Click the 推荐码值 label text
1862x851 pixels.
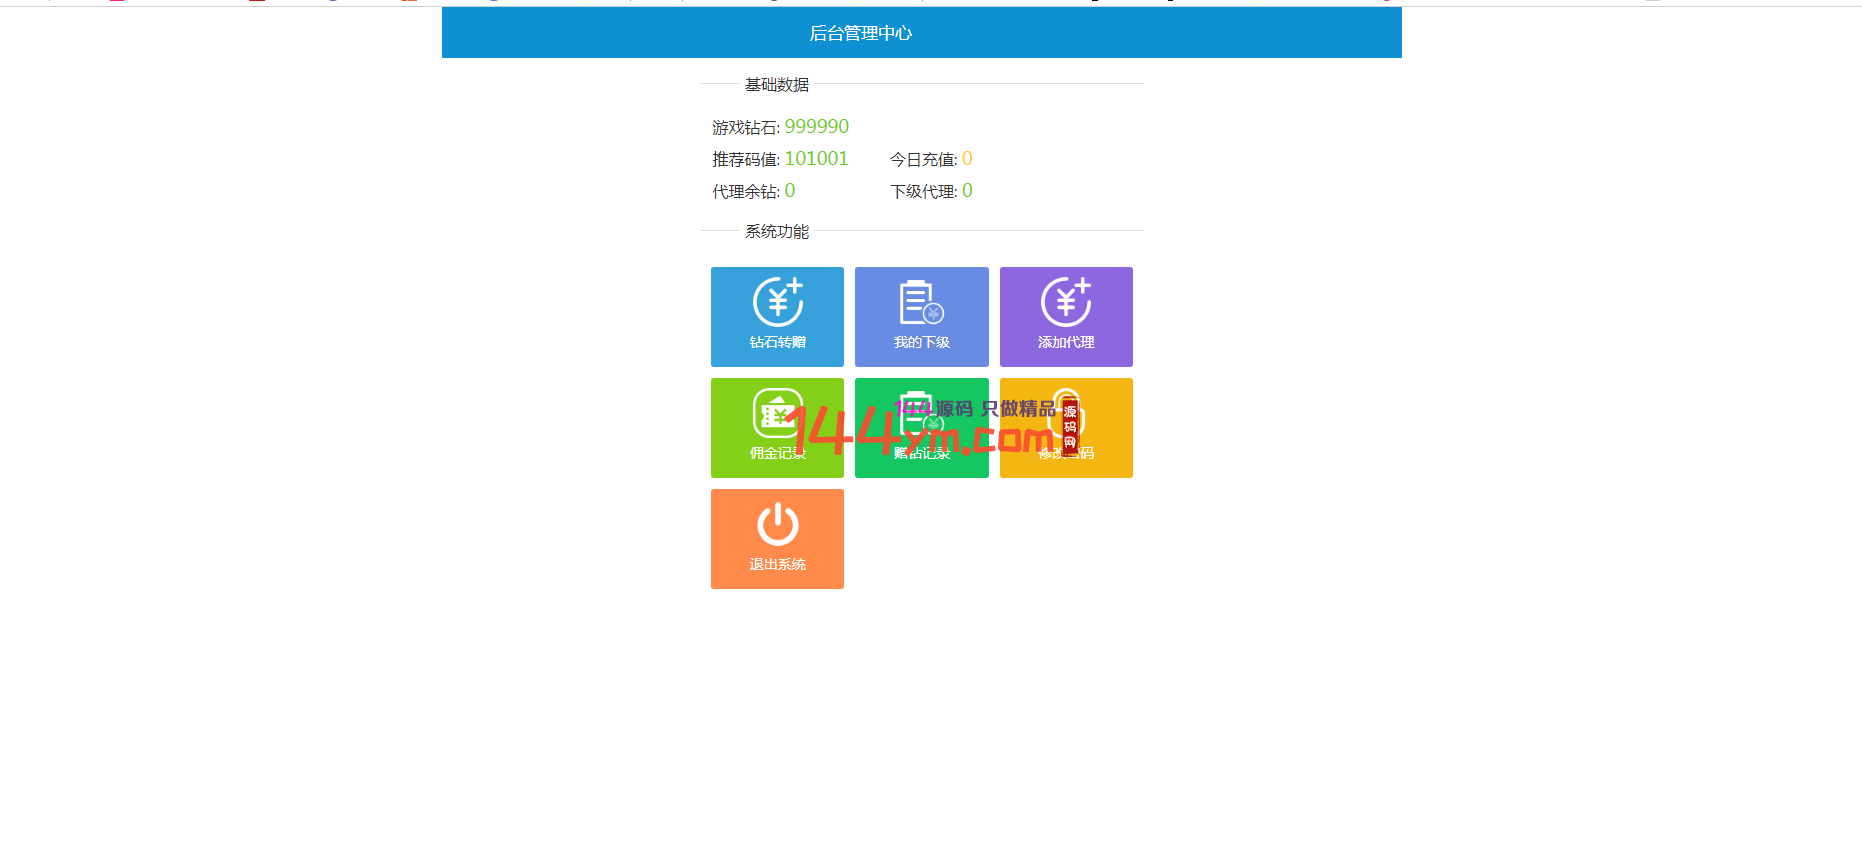tap(745, 160)
